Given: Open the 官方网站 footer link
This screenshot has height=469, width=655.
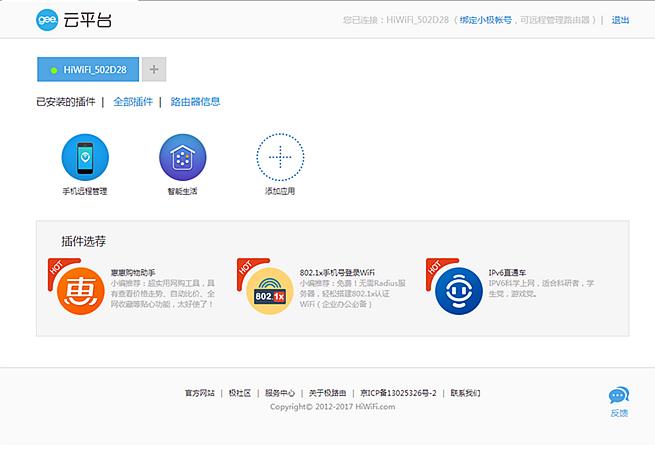Looking at the screenshot, I should coord(200,393).
